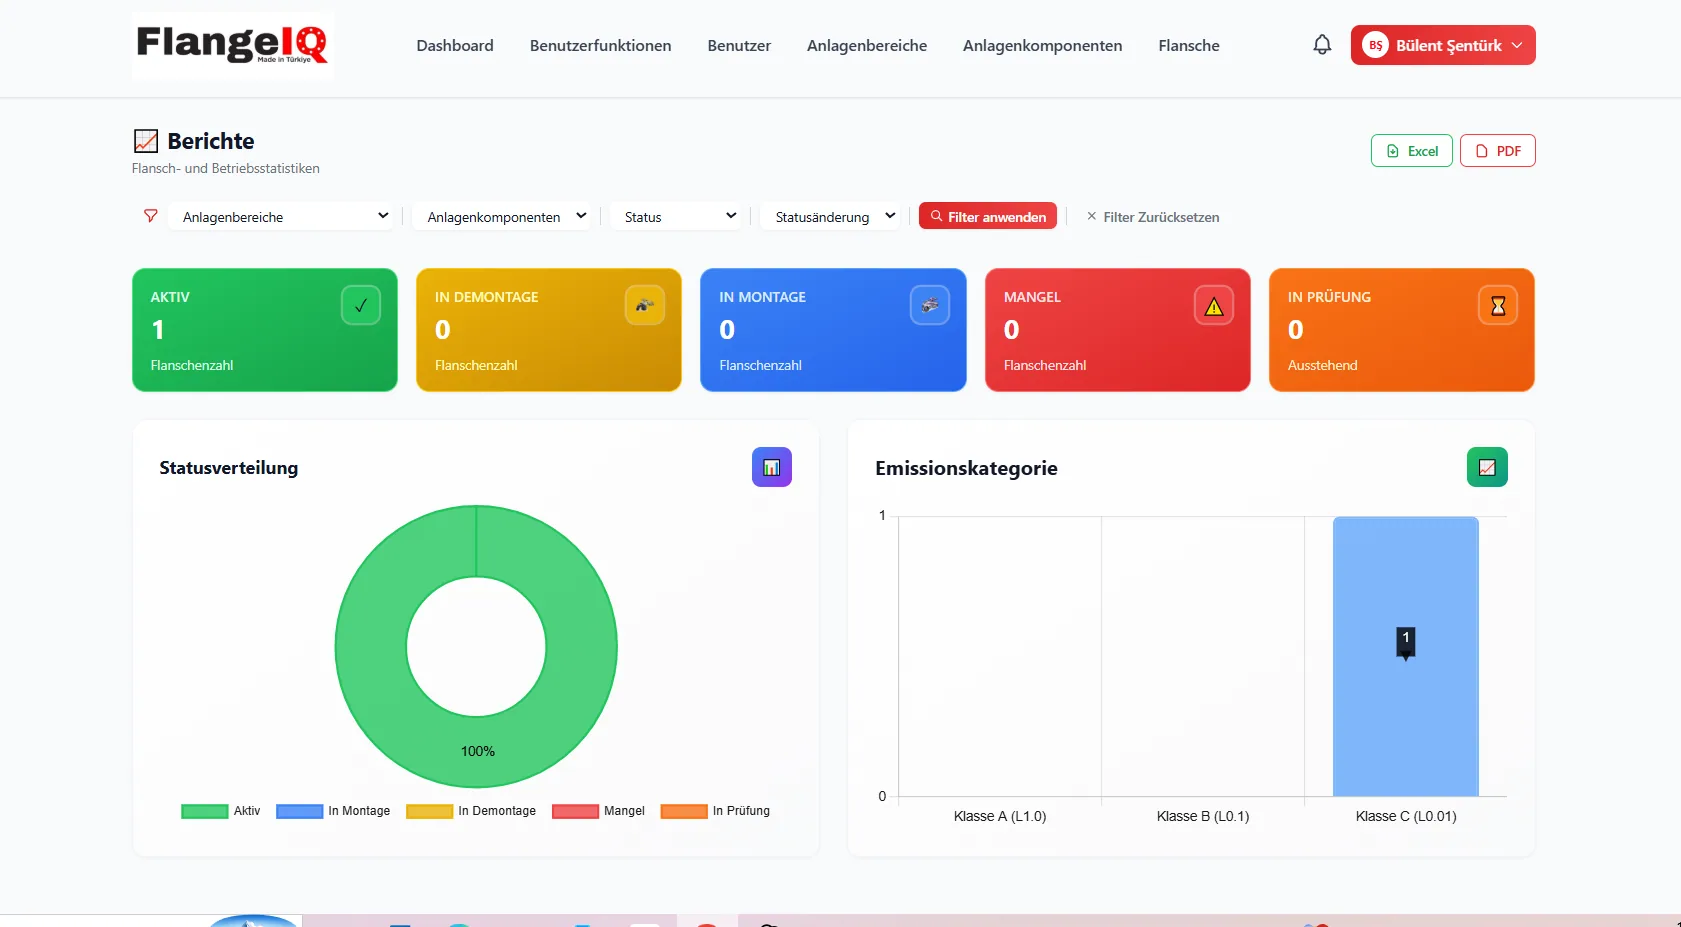1681x927 pixels.
Task: Go to Dashboard in the navigation
Action: (455, 45)
